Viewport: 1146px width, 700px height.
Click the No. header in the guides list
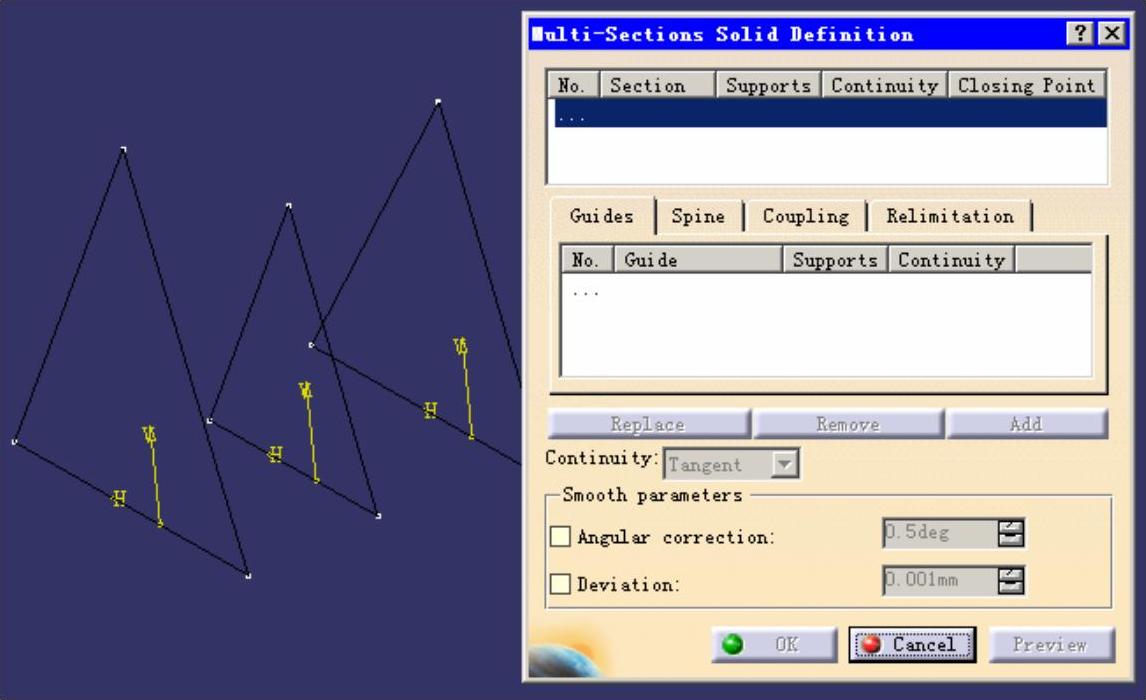click(x=587, y=259)
